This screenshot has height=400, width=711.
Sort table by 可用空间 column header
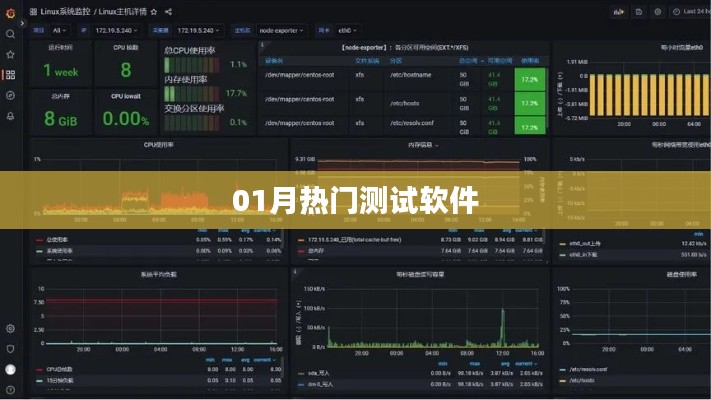point(500,61)
